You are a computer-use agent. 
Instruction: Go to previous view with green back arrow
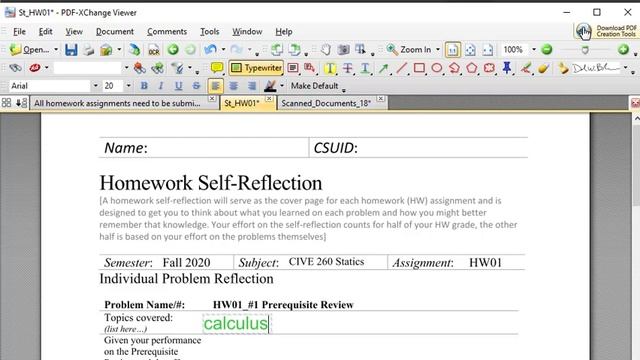173,50
